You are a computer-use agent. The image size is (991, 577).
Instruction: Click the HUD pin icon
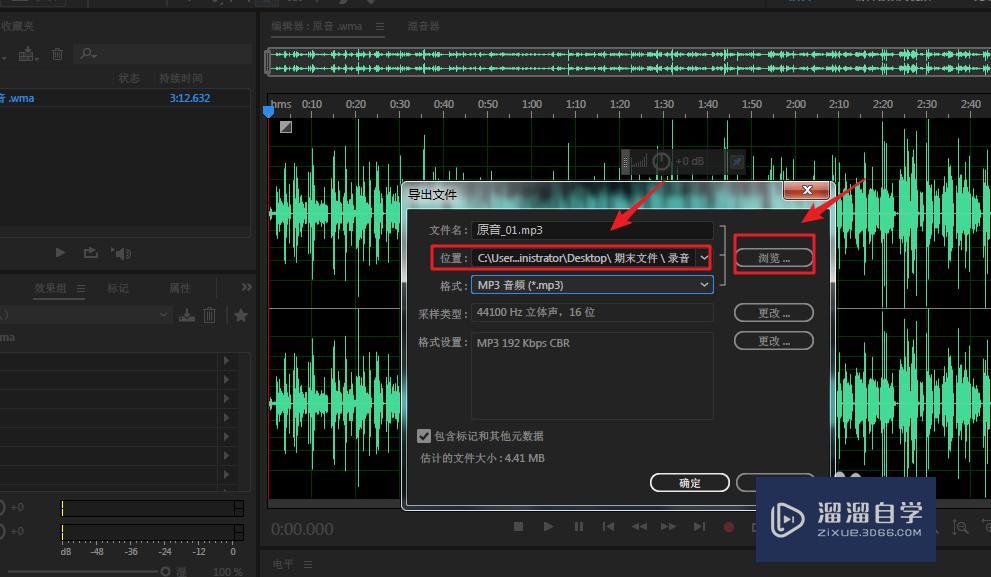coord(737,162)
